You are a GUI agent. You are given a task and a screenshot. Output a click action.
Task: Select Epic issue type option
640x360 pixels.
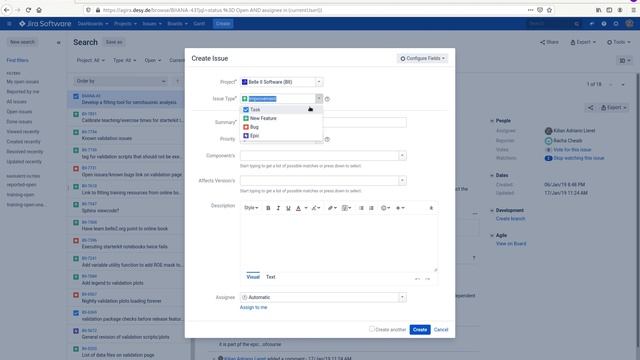tap(281, 136)
